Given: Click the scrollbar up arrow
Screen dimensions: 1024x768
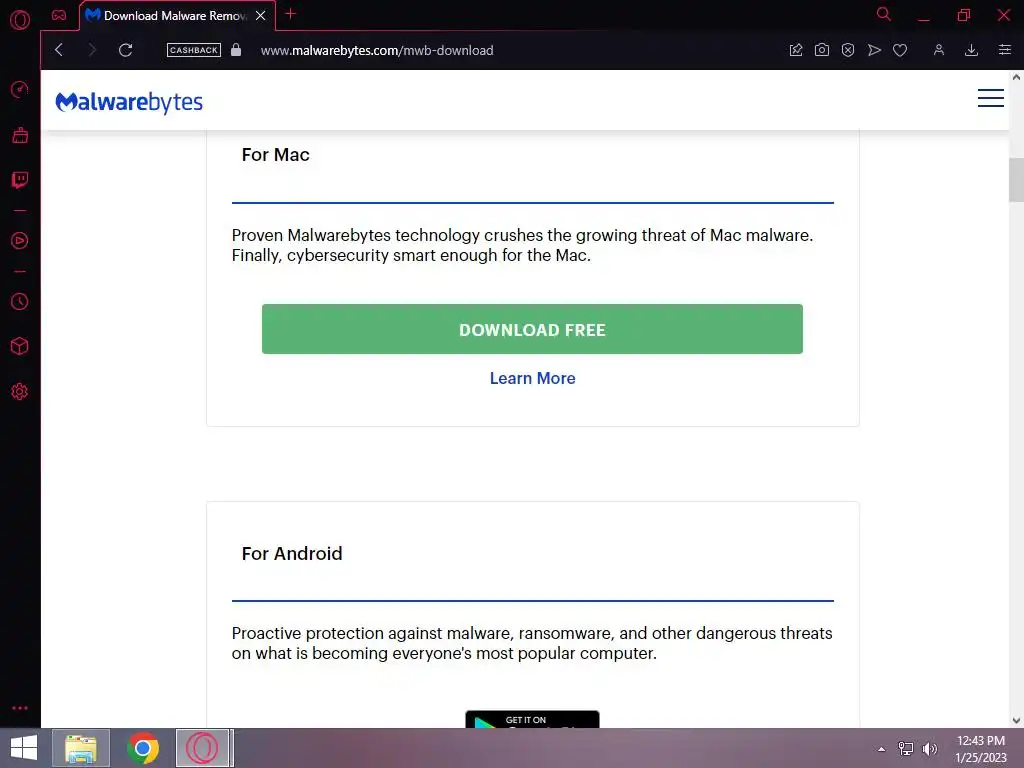Looking at the screenshot, I should [x=1016, y=77].
